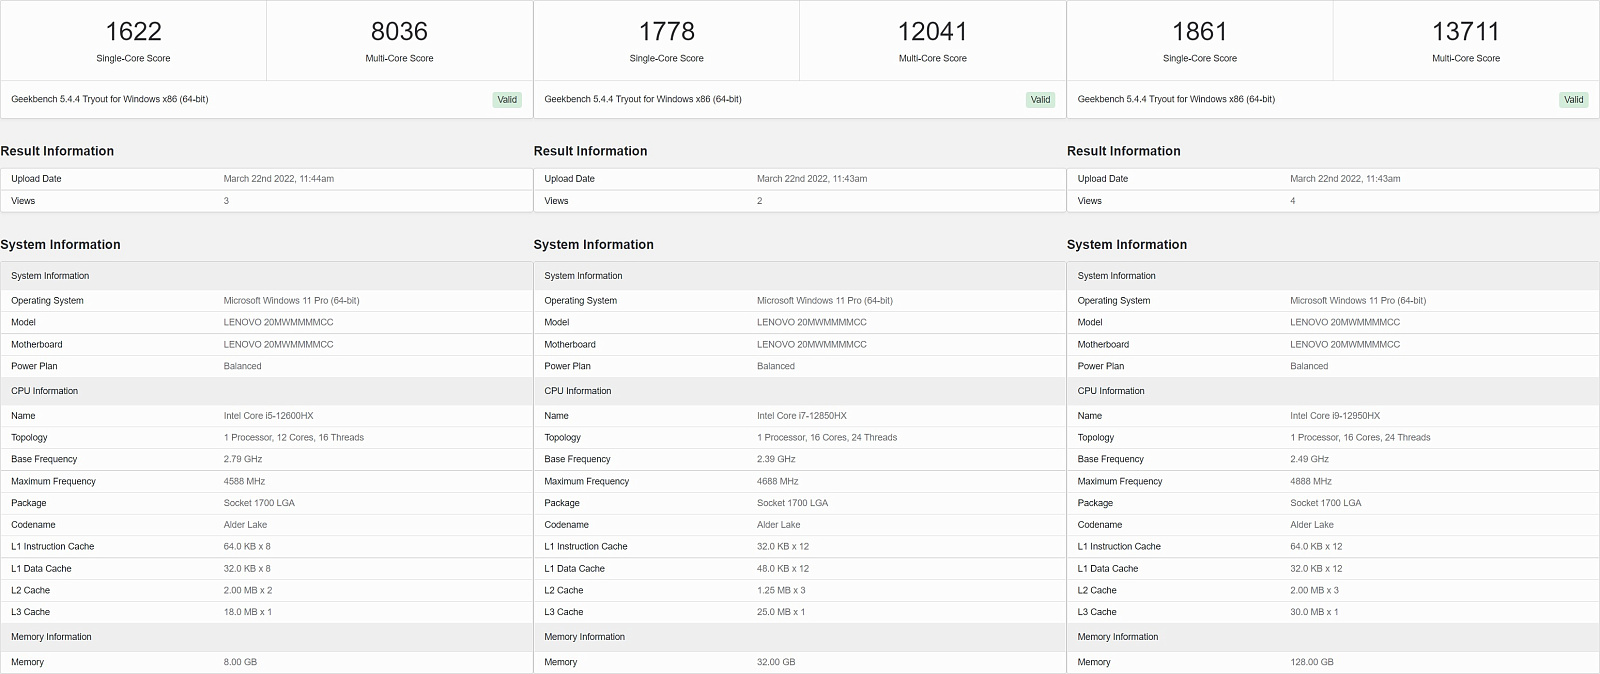Click L1 instruction cache value 64.0 KB x 8

tap(247, 547)
